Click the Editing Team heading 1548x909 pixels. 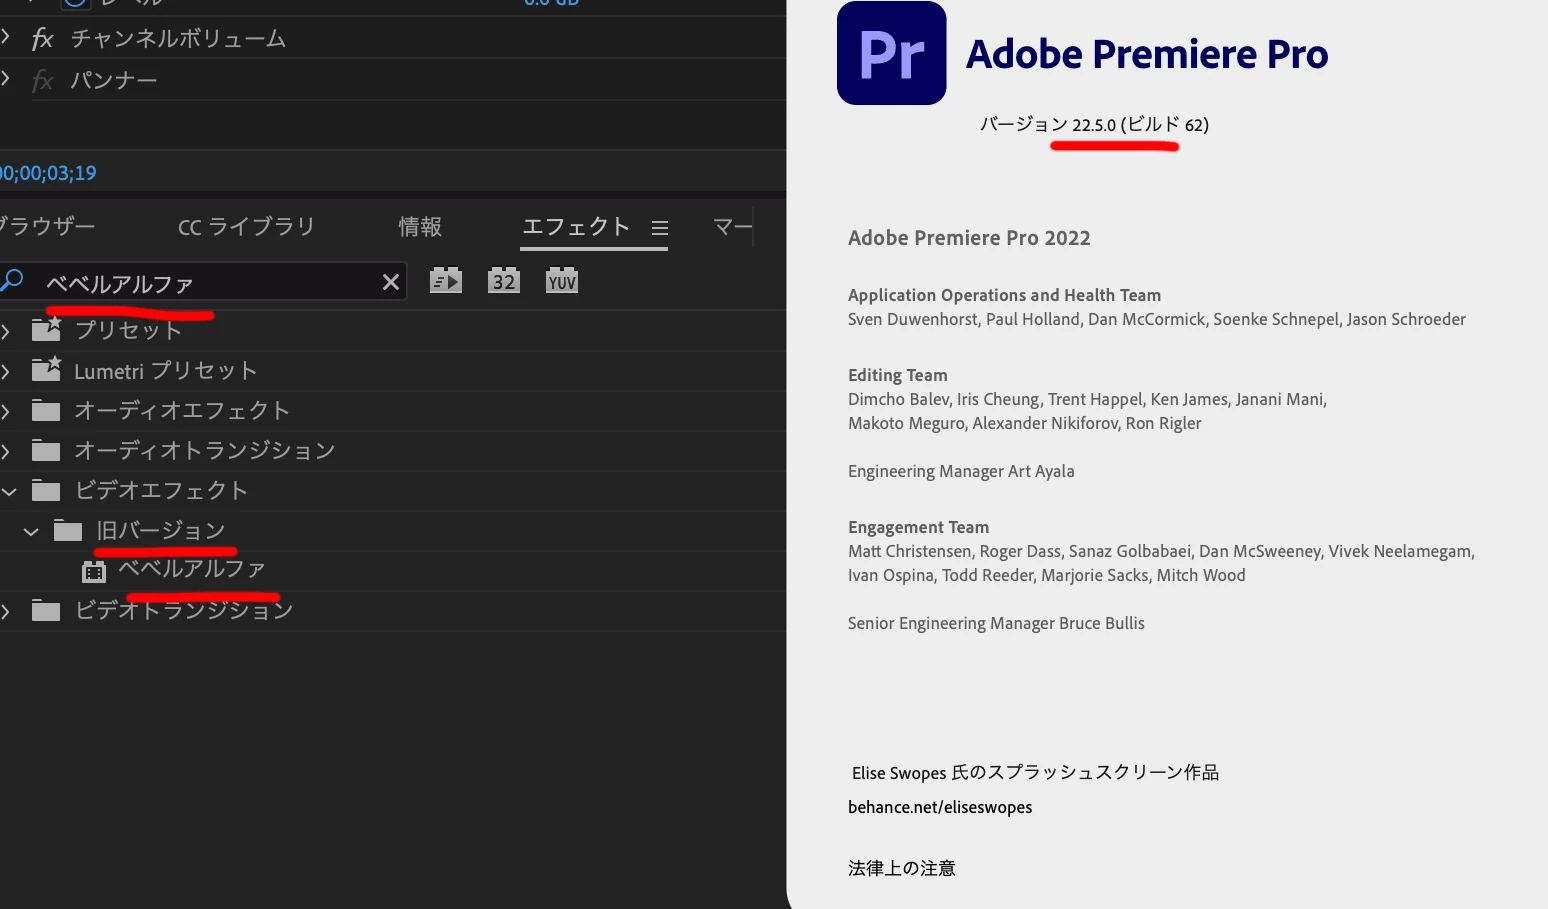click(x=898, y=375)
